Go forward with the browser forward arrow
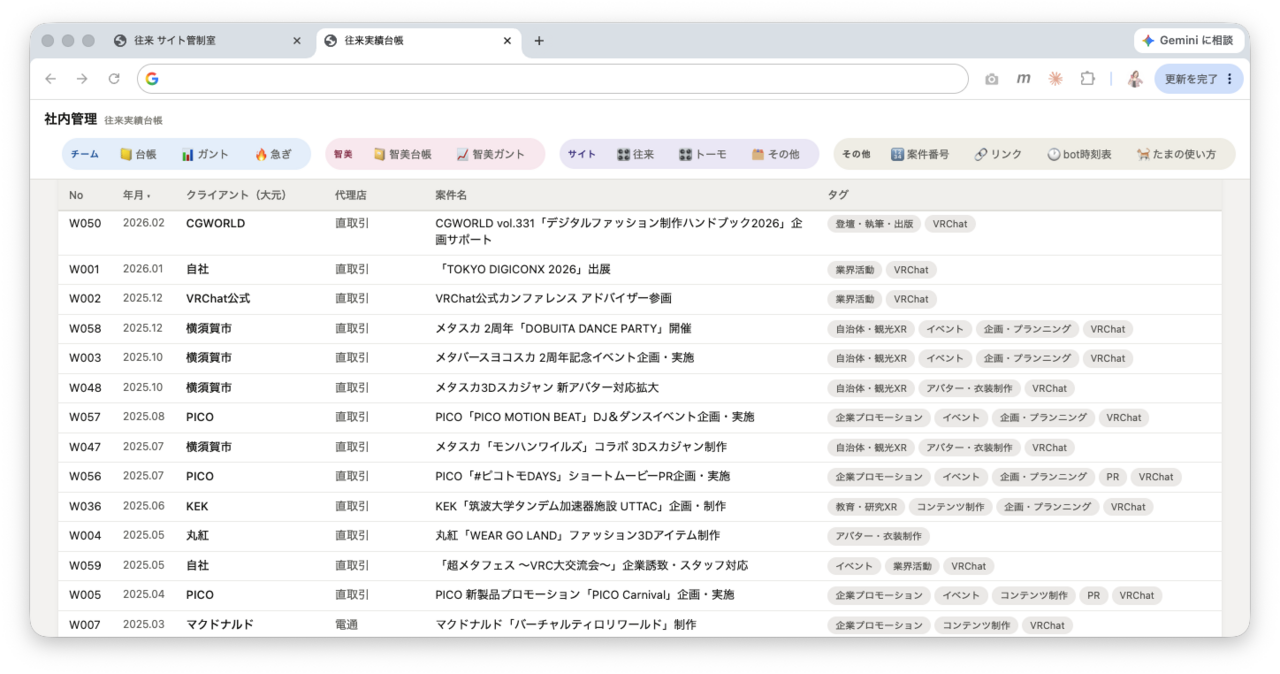1280x674 pixels. pos(82,79)
